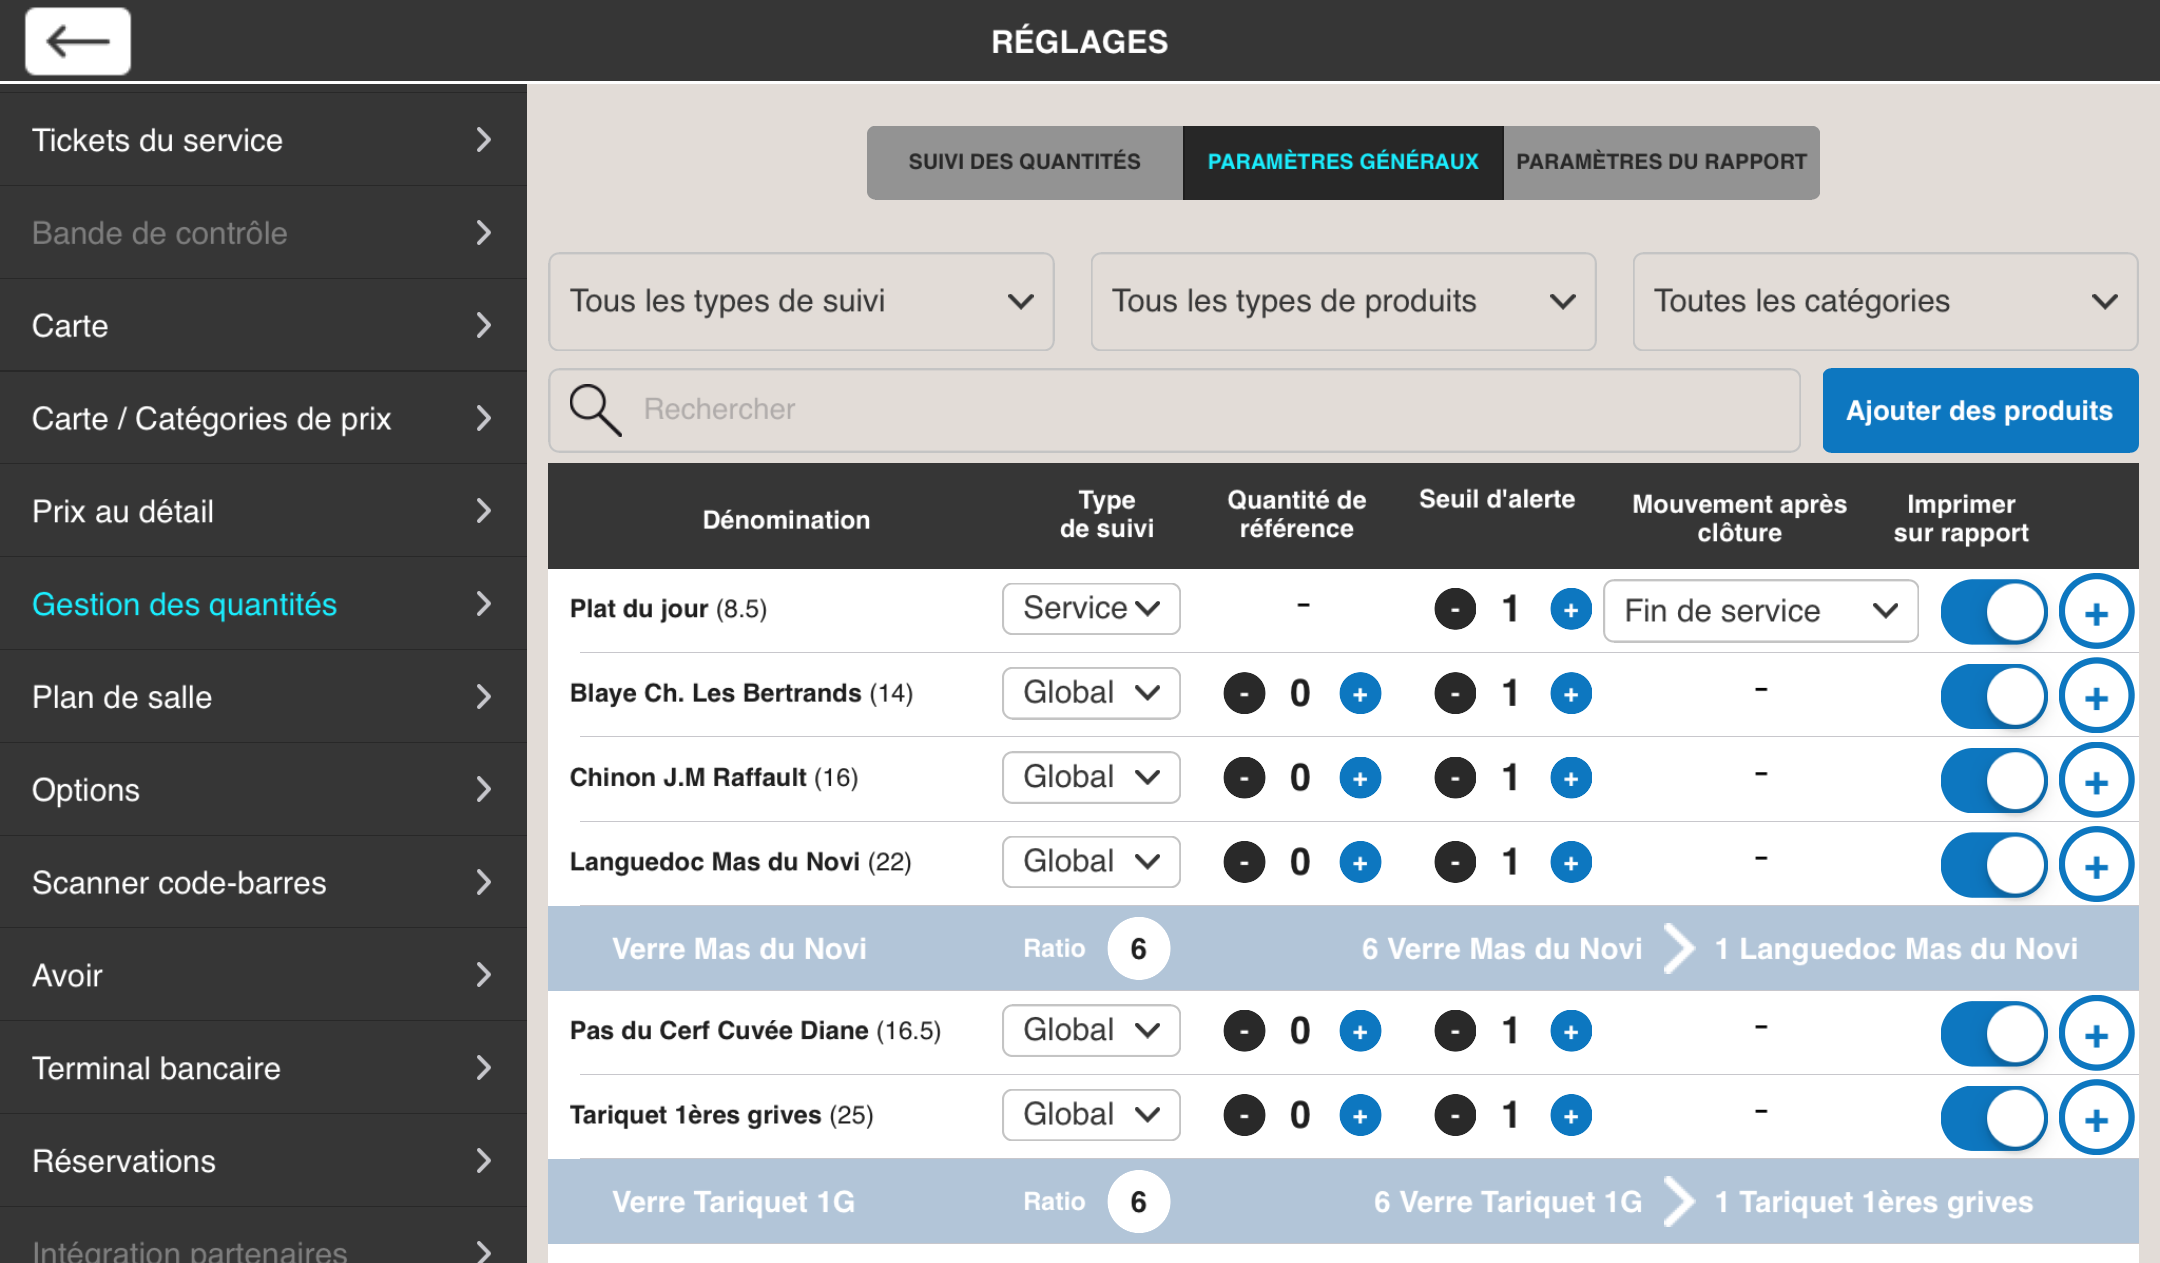Click 'Ajouter des produits' button

pos(1980,411)
